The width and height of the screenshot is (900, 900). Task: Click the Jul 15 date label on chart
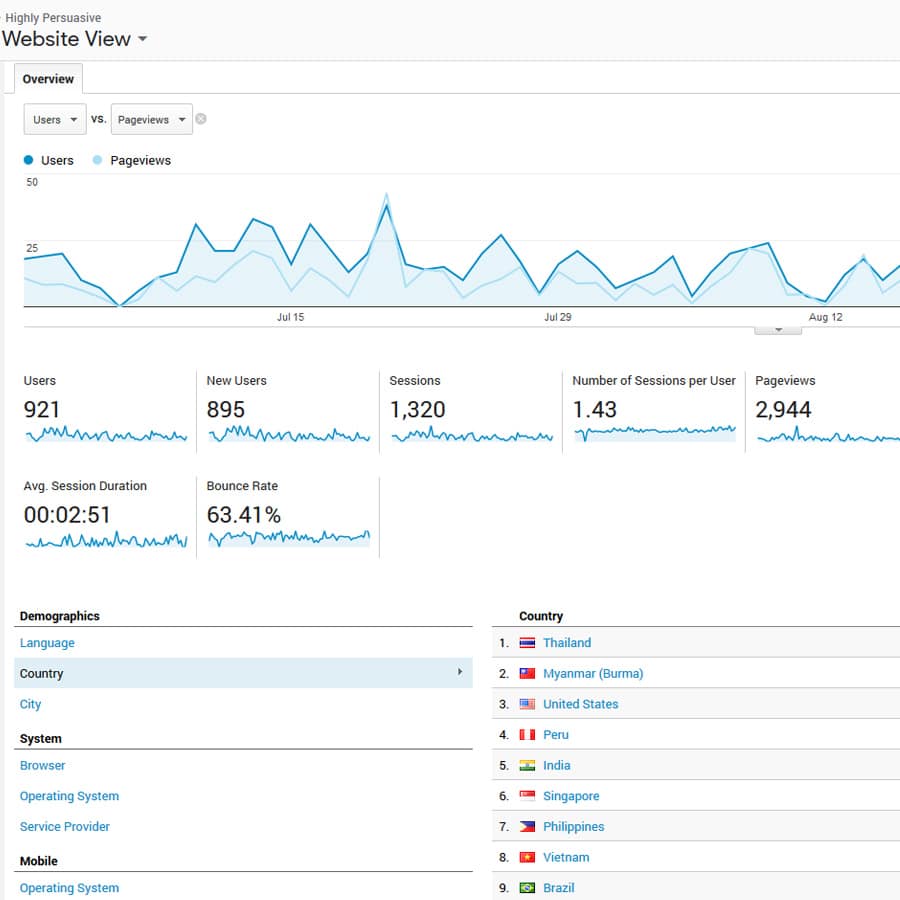pyautogui.click(x=290, y=317)
